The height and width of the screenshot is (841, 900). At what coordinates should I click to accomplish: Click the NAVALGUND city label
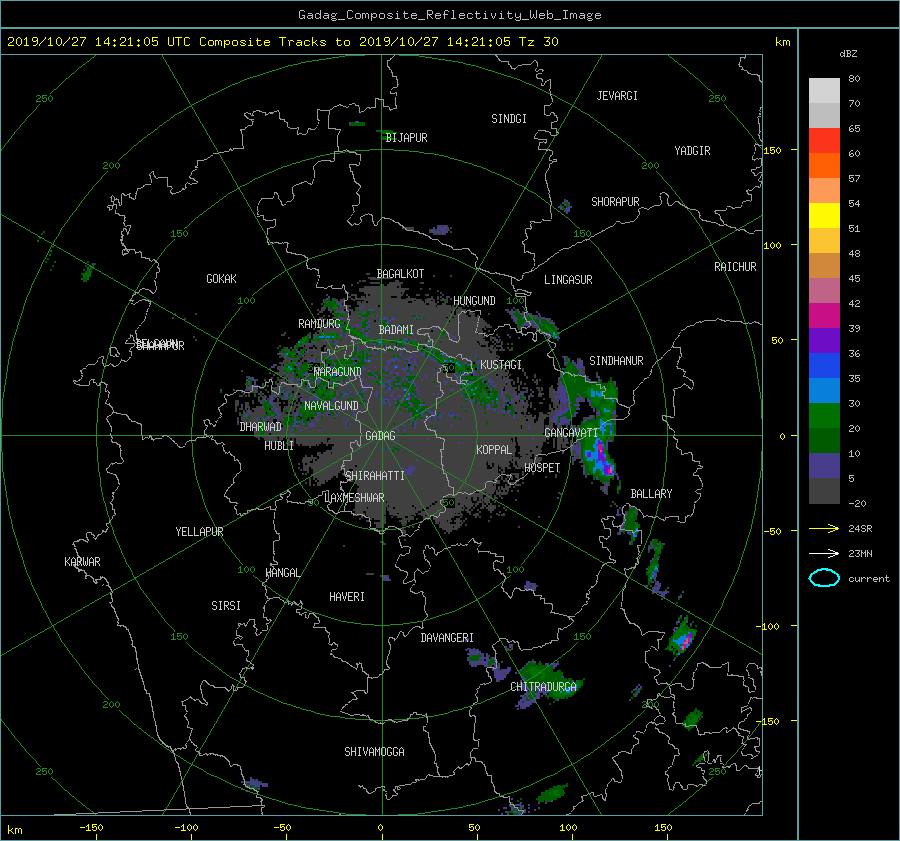(x=331, y=406)
